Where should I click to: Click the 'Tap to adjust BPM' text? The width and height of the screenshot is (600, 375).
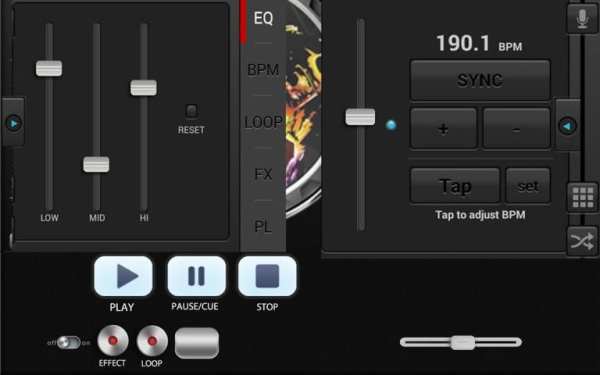480,215
